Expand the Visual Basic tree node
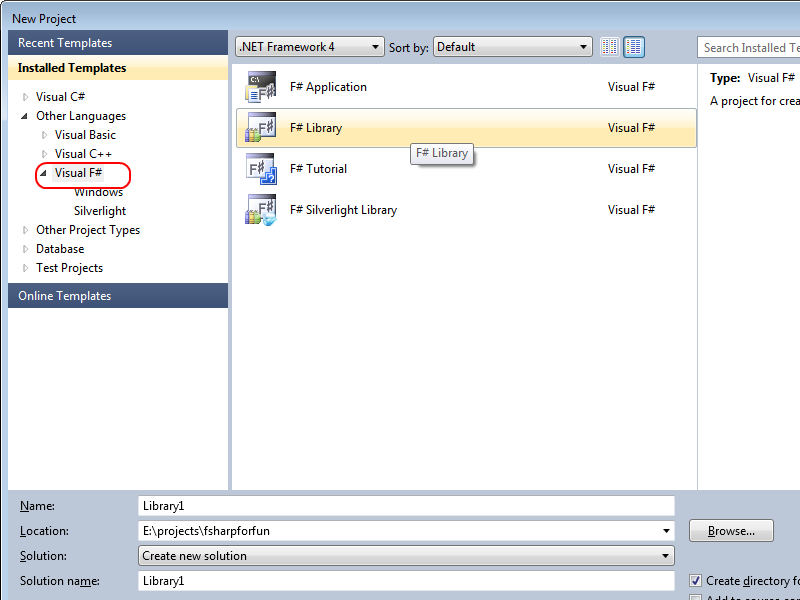Screen dimensions: 800x600 (x=44, y=135)
